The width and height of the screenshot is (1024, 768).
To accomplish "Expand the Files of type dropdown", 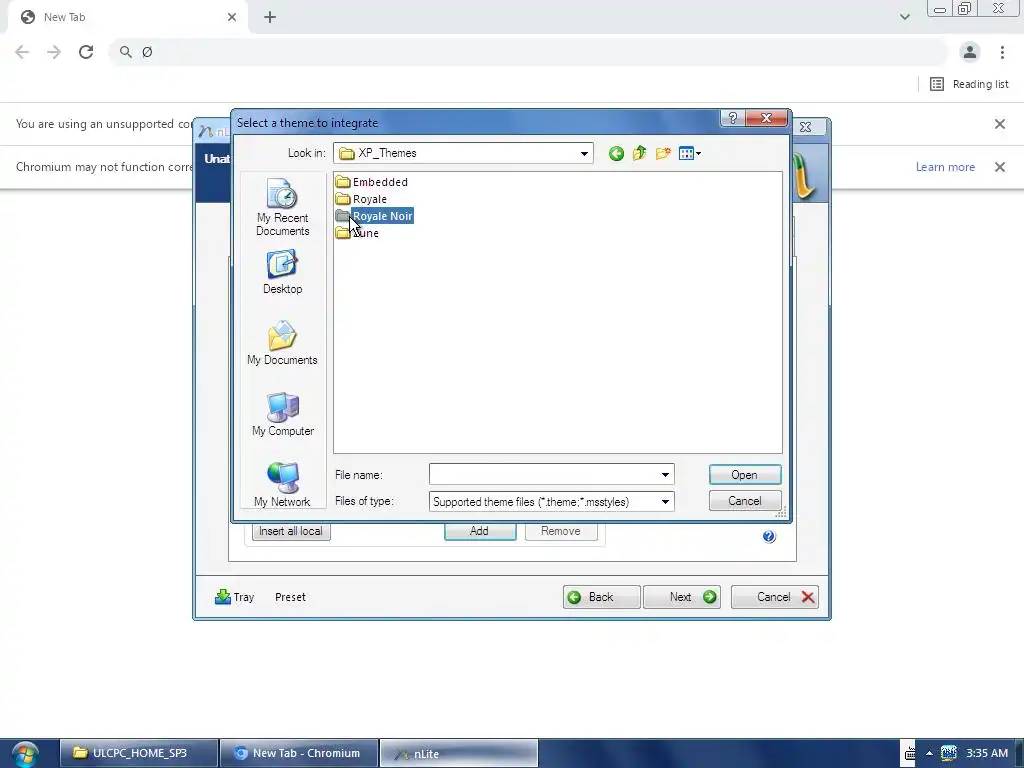I will pos(665,502).
